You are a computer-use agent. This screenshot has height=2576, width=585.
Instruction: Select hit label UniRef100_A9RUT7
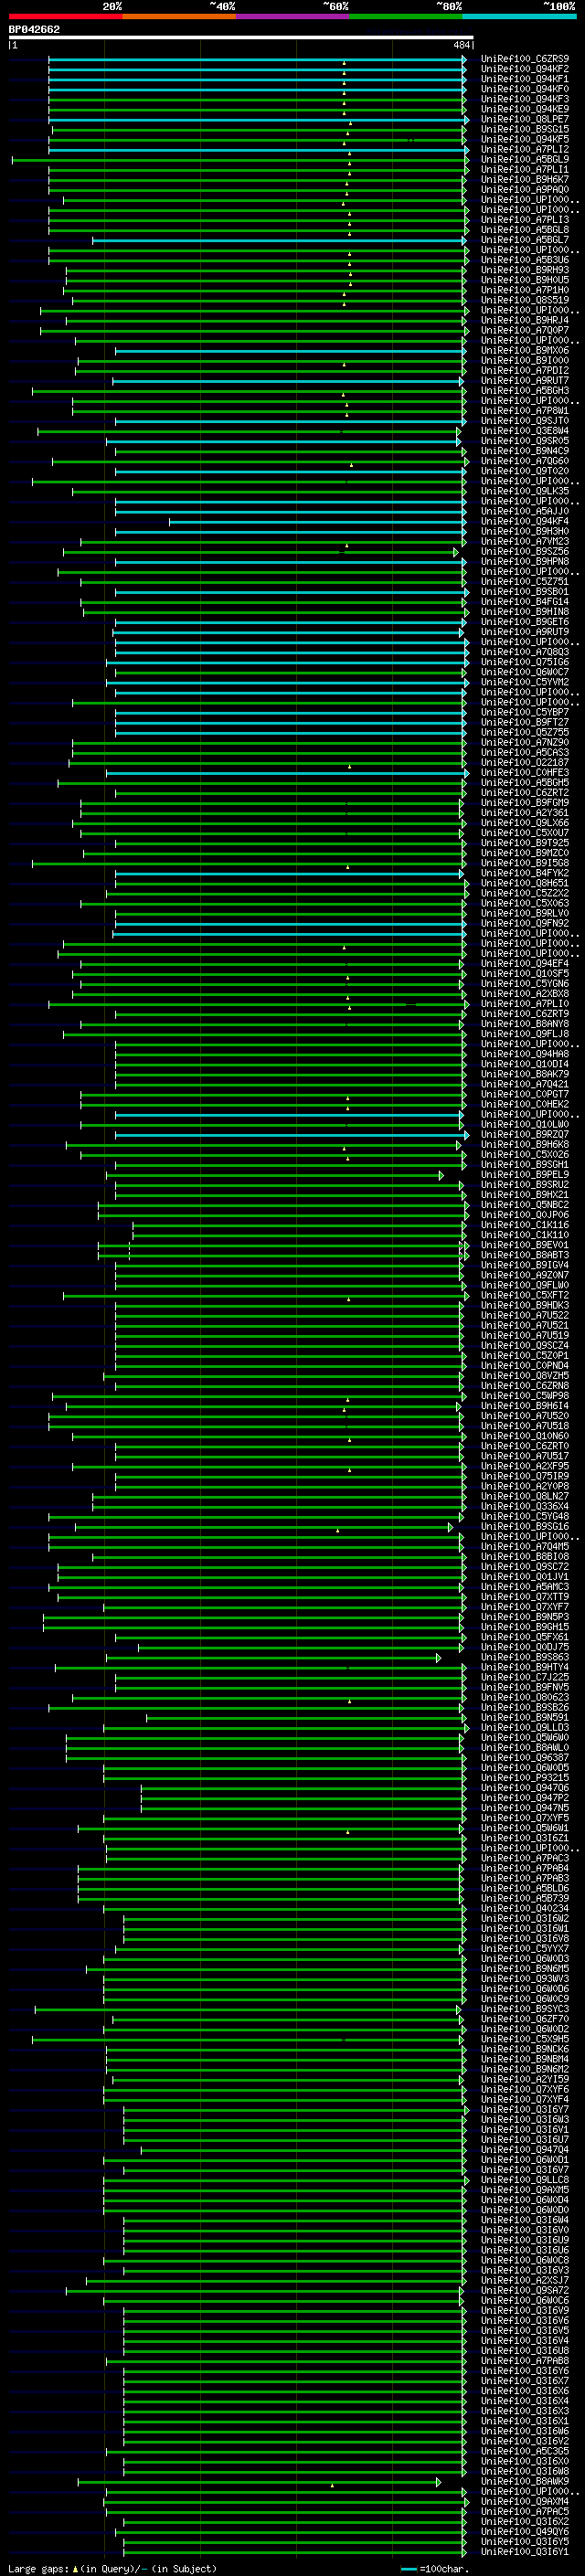point(524,381)
